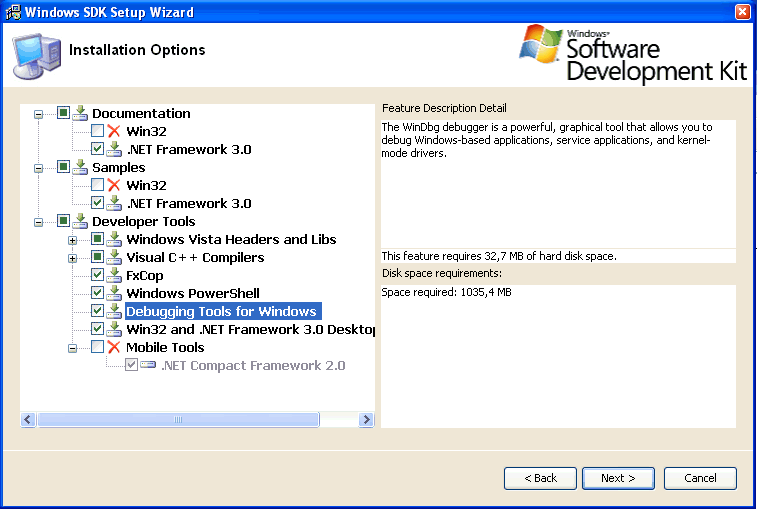The width and height of the screenshot is (757, 509).
Task: Enable the Mobile Tools checkbox
Action: coord(97,347)
